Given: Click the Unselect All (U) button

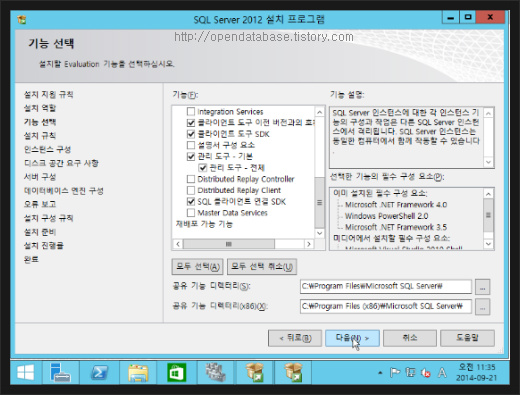Looking at the screenshot, I should (262, 267).
